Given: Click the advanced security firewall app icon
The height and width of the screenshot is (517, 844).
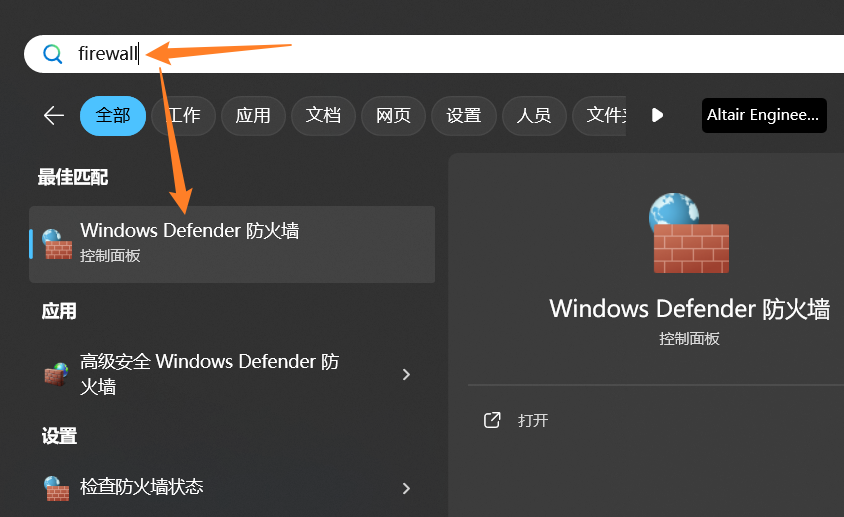Looking at the screenshot, I should point(56,374).
